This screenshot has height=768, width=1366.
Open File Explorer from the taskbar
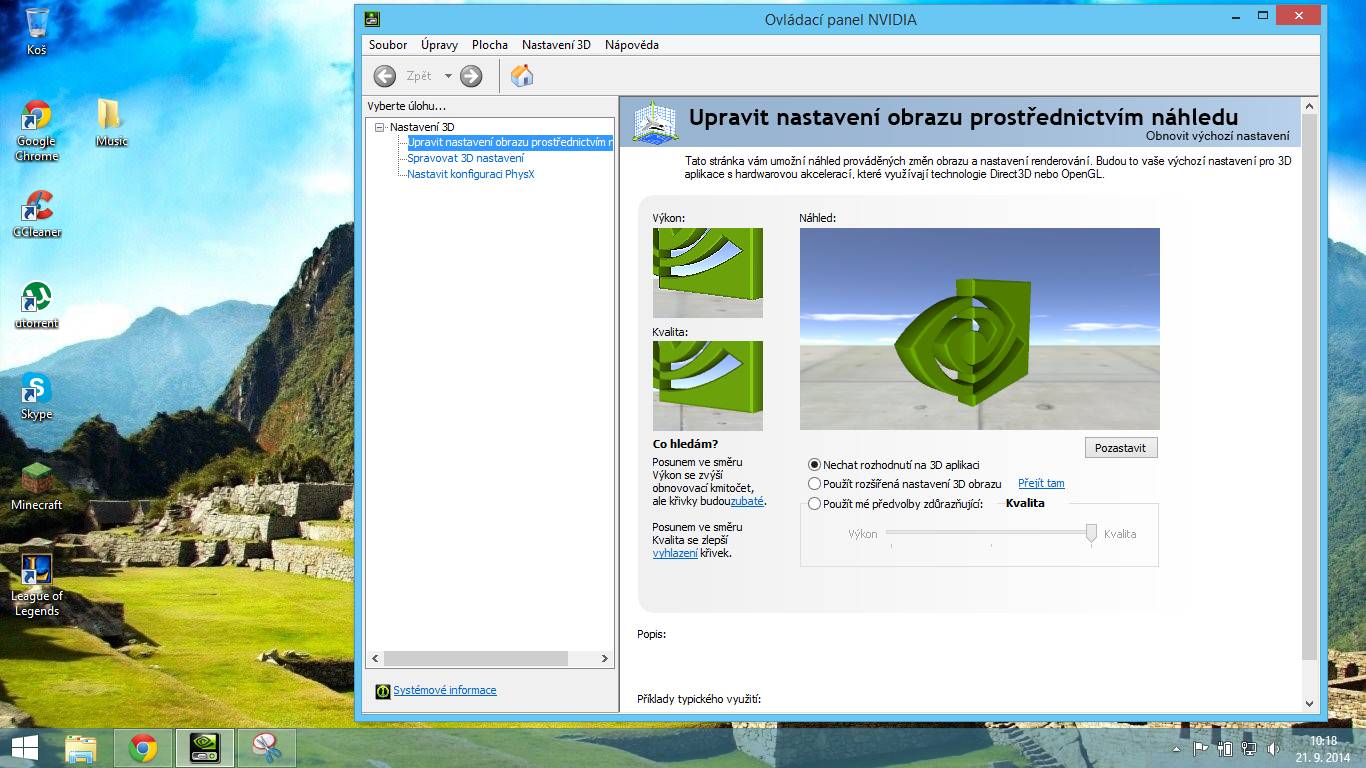pyautogui.click(x=81, y=748)
